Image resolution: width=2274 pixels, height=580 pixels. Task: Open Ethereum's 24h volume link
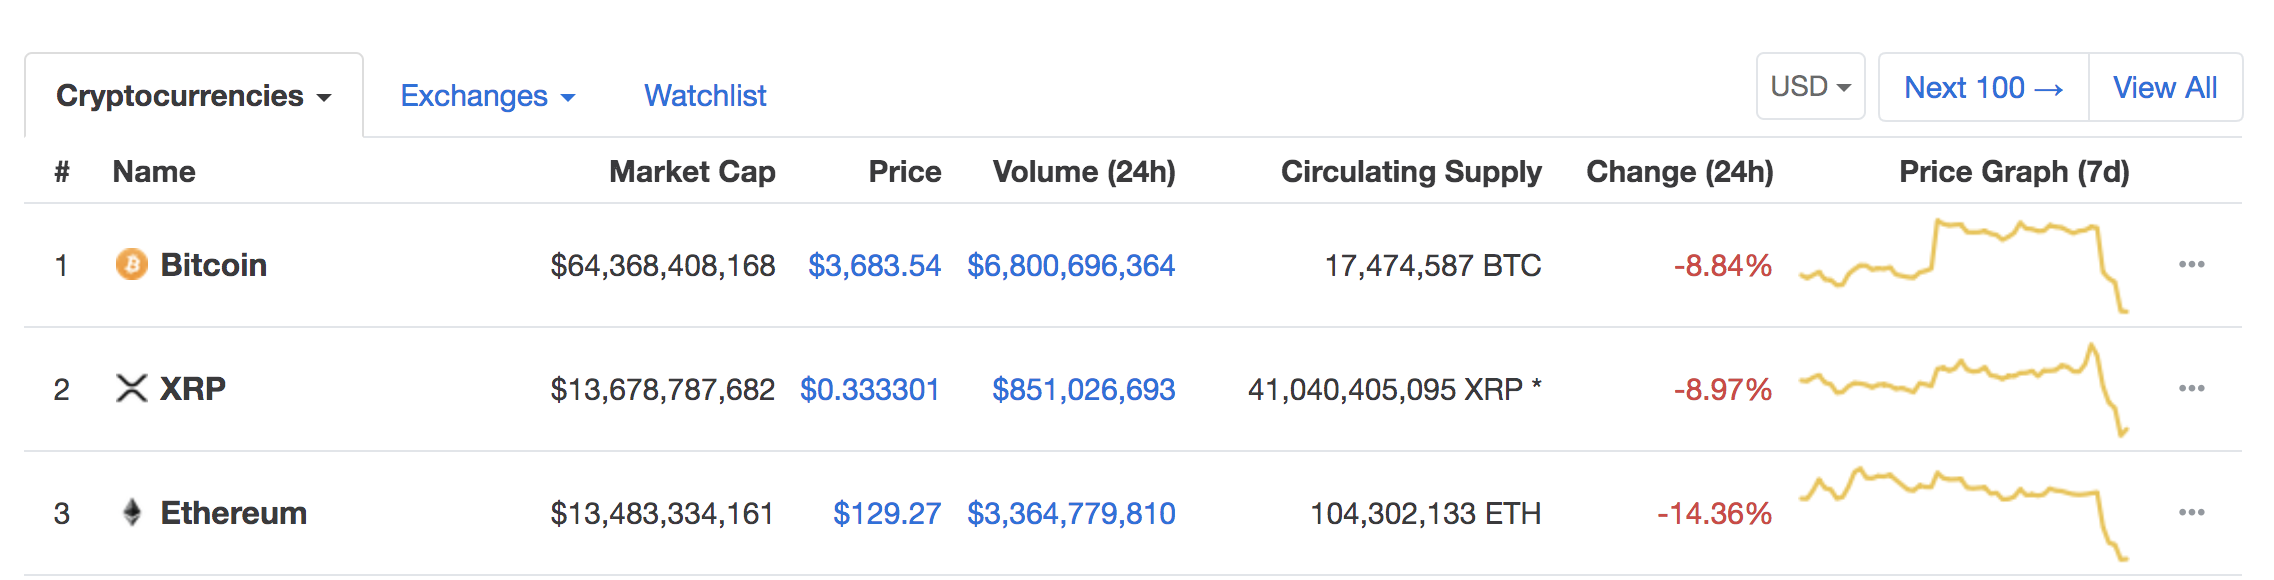1071,513
